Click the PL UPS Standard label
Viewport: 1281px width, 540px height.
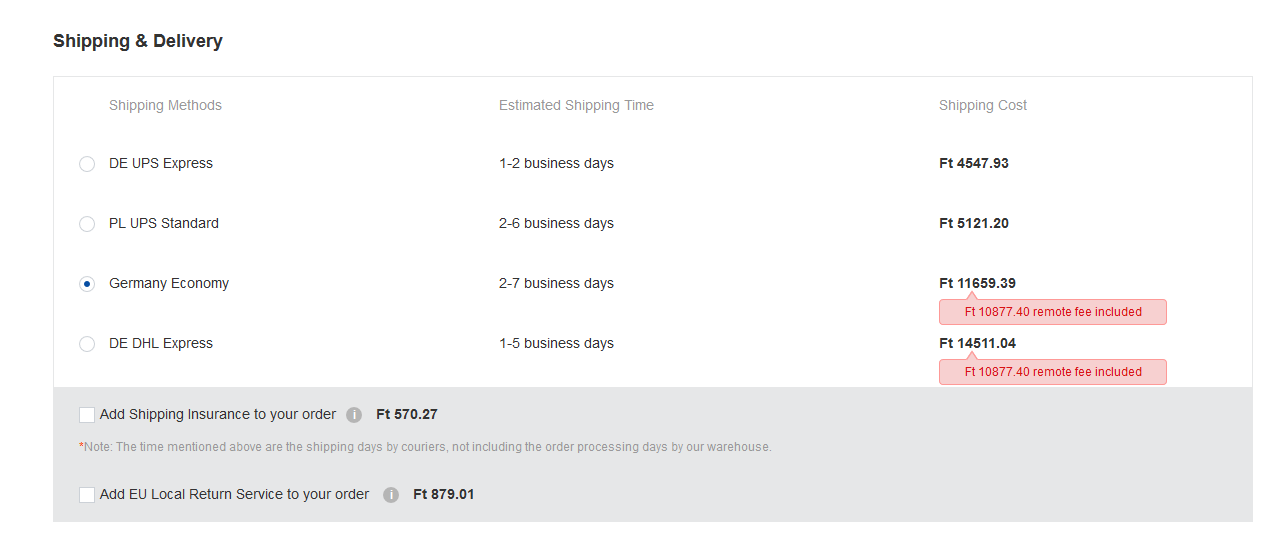[164, 223]
